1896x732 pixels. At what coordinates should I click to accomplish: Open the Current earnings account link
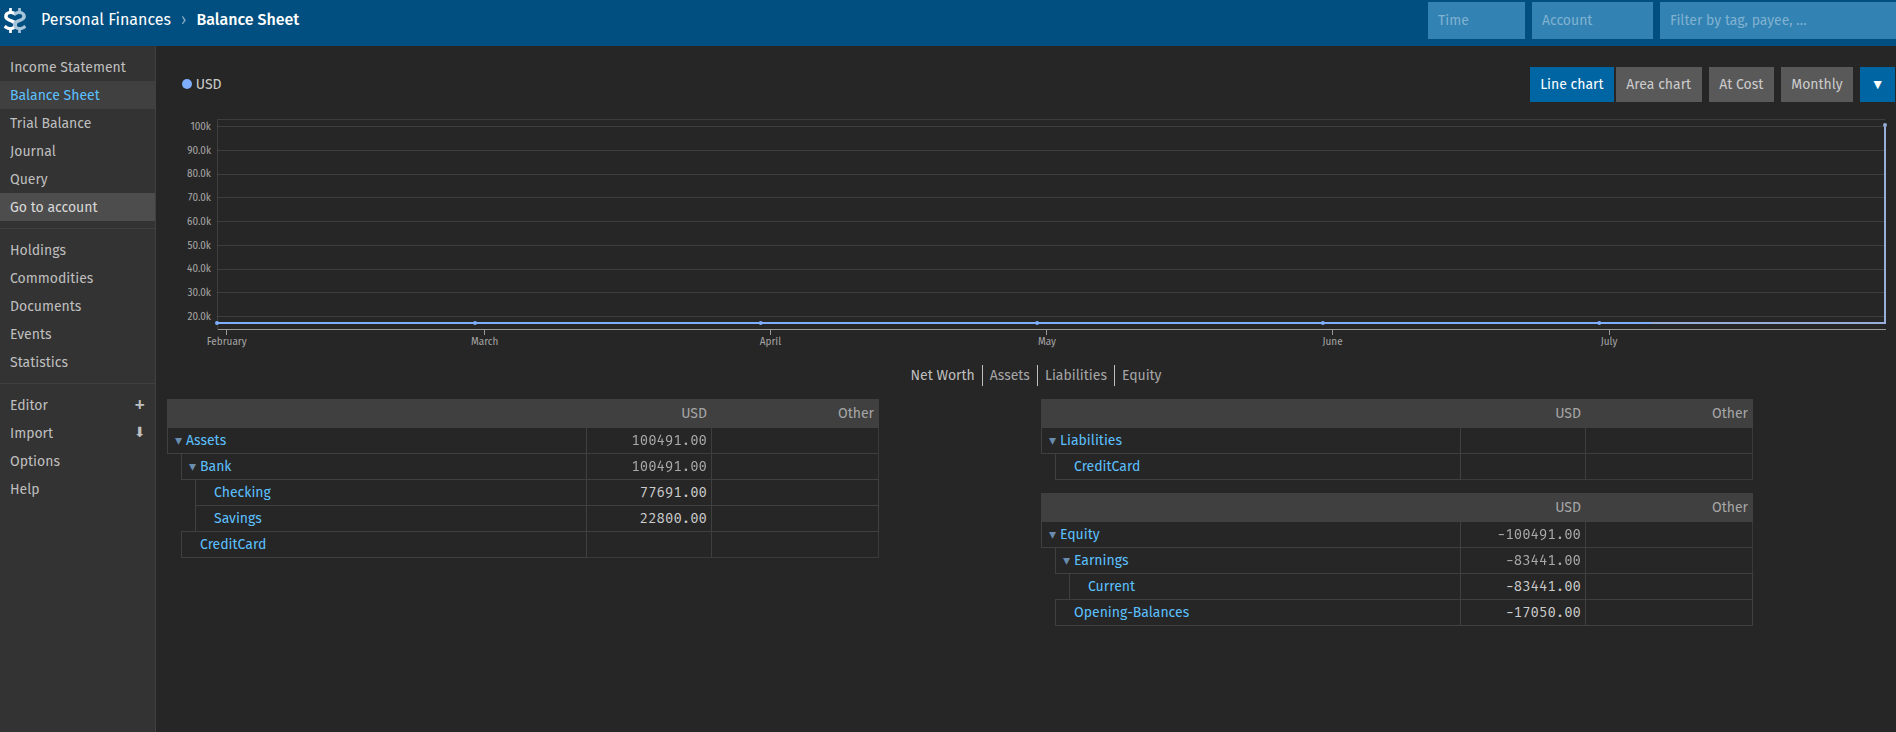[x=1111, y=586]
